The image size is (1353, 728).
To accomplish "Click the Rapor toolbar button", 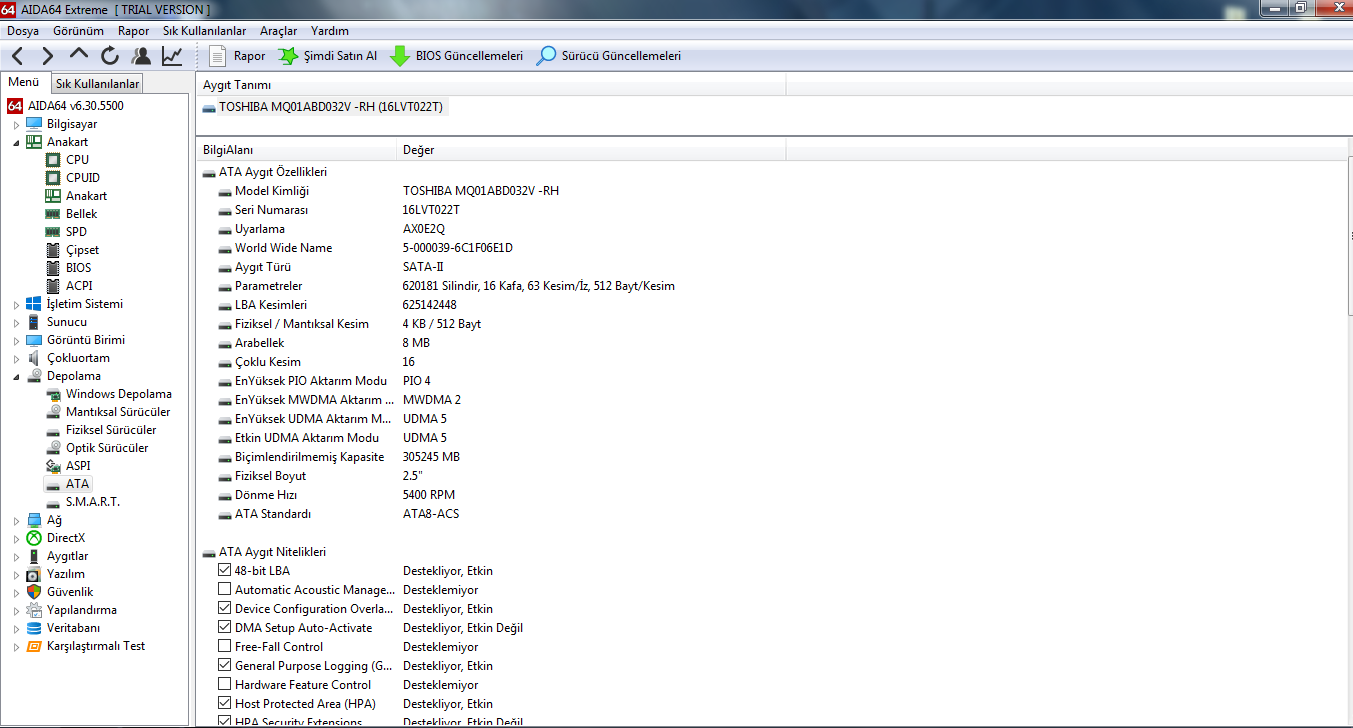I will point(238,56).
